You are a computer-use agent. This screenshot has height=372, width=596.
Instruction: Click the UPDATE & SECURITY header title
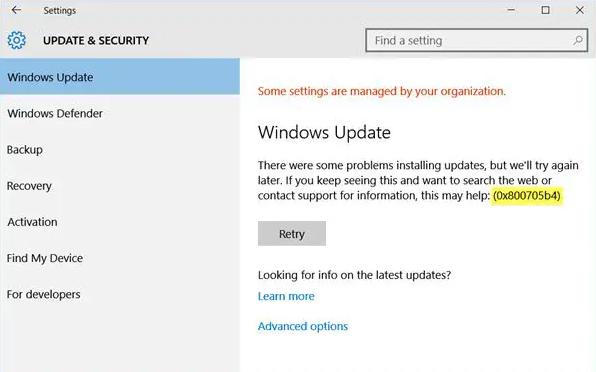click(96, 40)
